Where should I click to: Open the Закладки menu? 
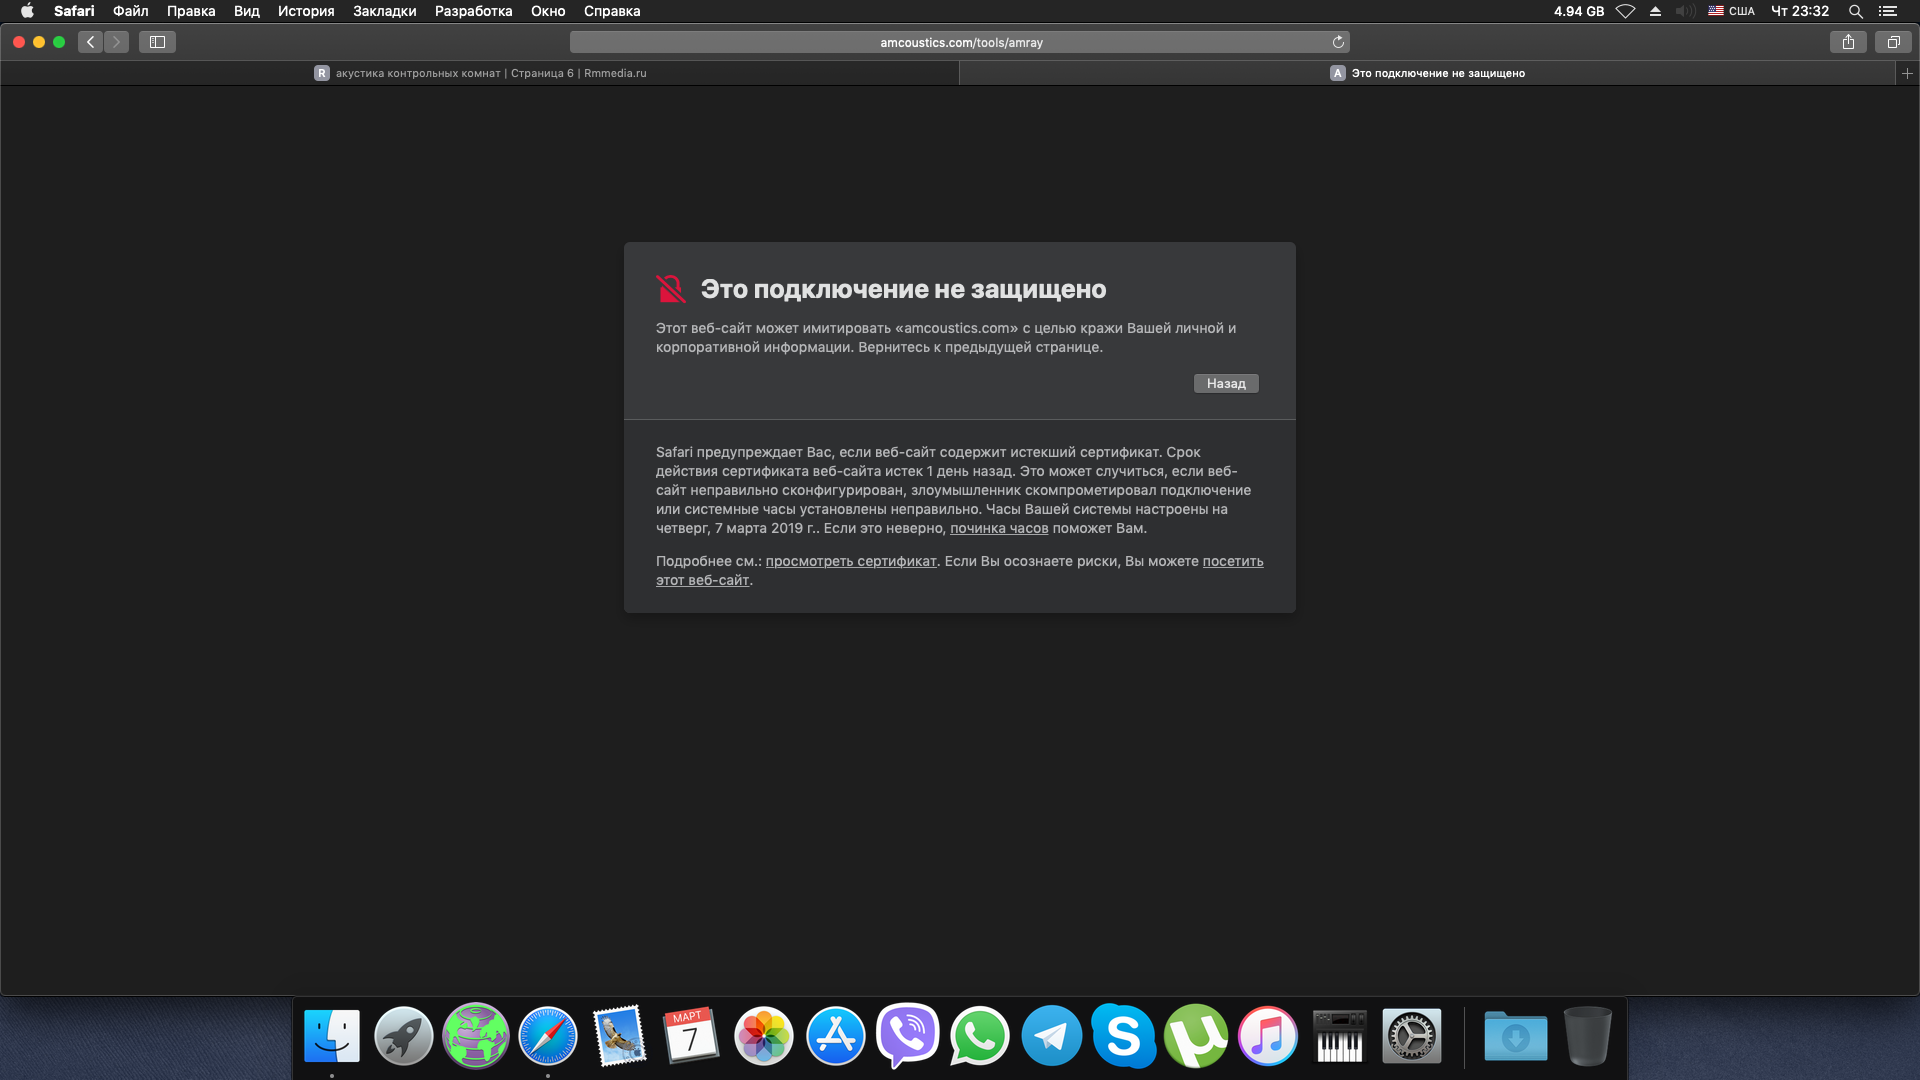coord(384,11)
